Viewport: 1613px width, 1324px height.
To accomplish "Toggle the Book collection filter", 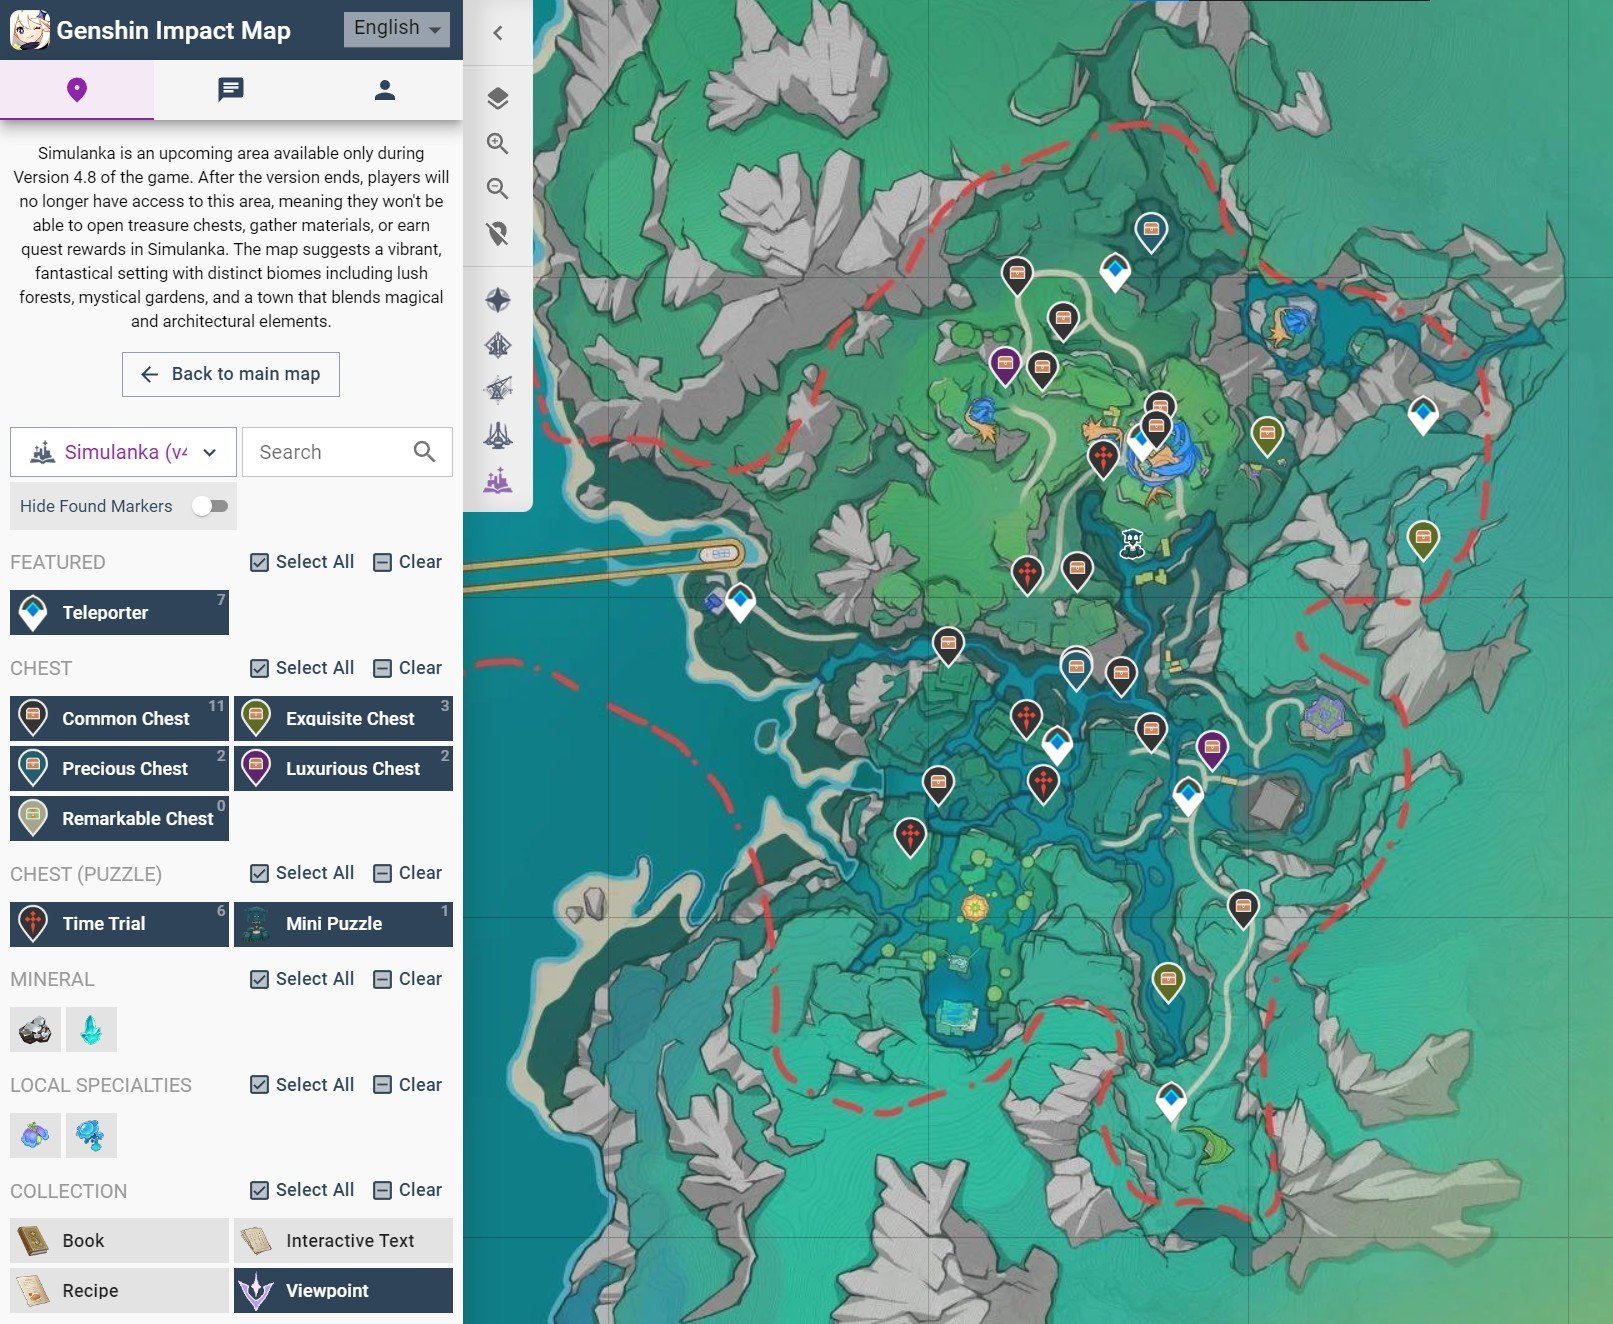I will pos(119,1240).
